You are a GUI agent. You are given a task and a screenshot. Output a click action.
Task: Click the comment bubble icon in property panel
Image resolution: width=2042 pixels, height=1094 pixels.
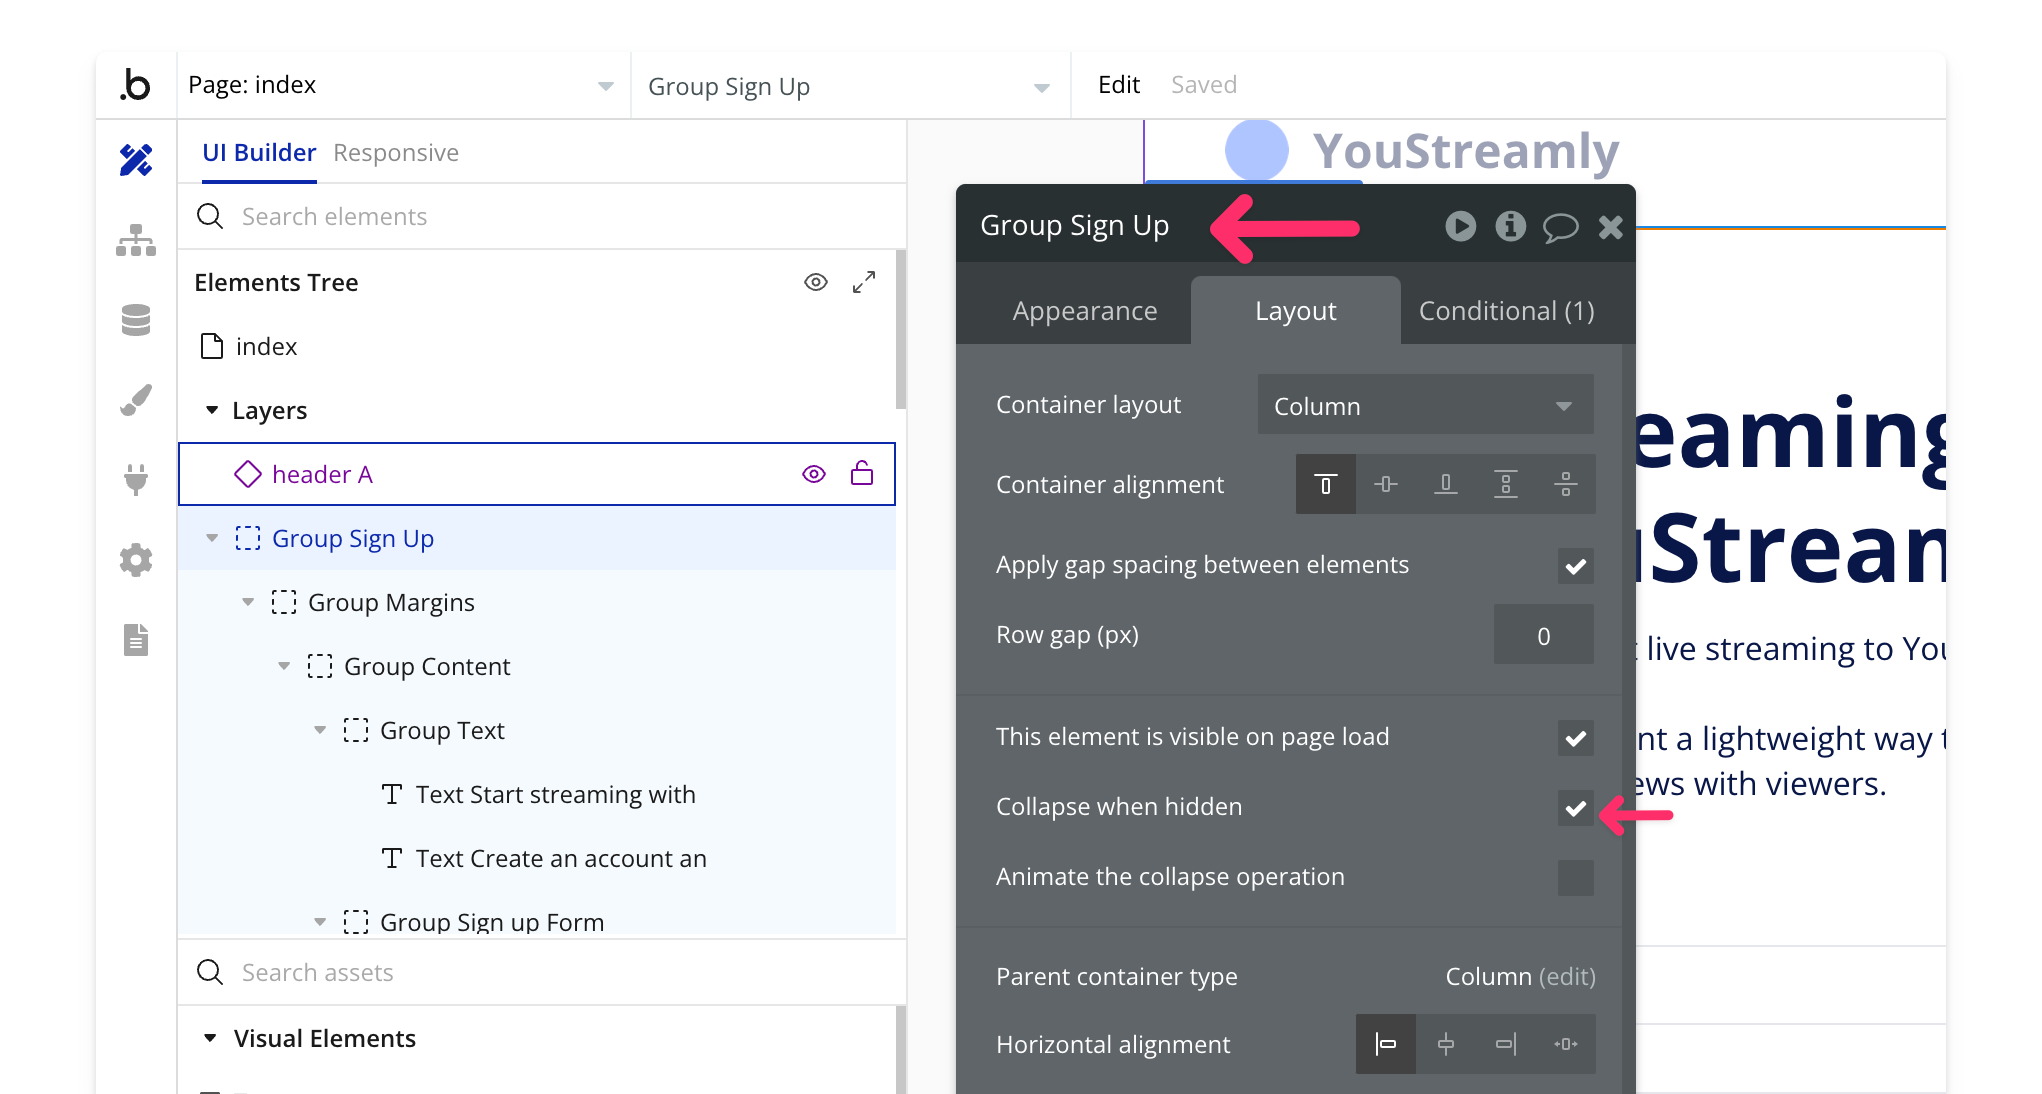pos(1560,227)
